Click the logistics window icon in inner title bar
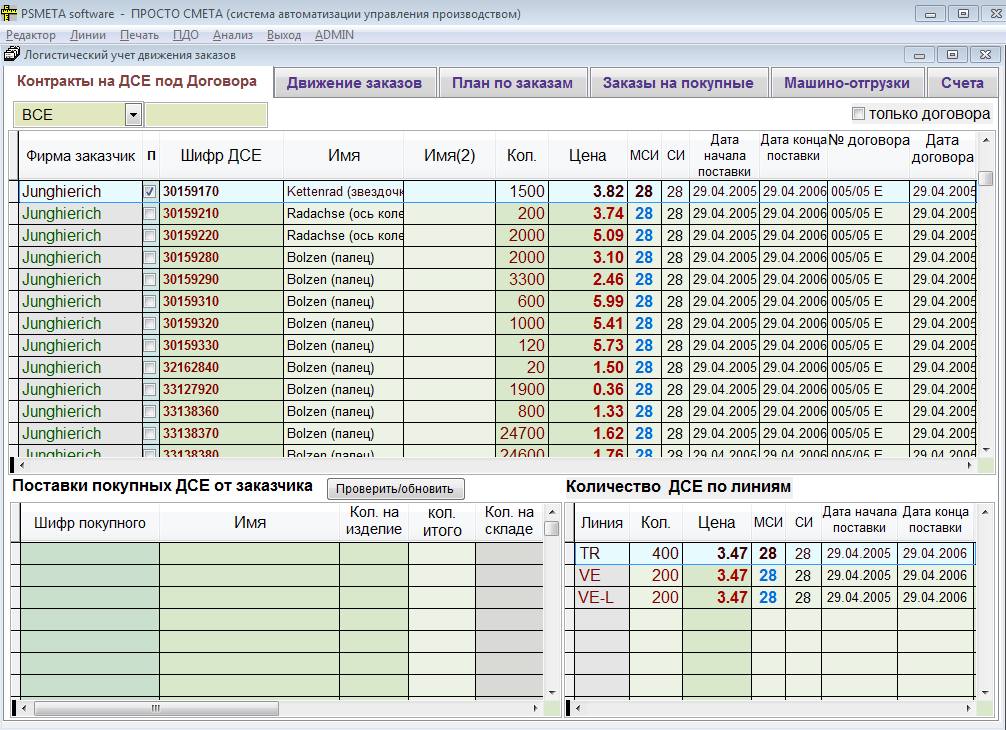This screenshot has width=1006, height=730. pyautogui.click(x=13, y=55)
